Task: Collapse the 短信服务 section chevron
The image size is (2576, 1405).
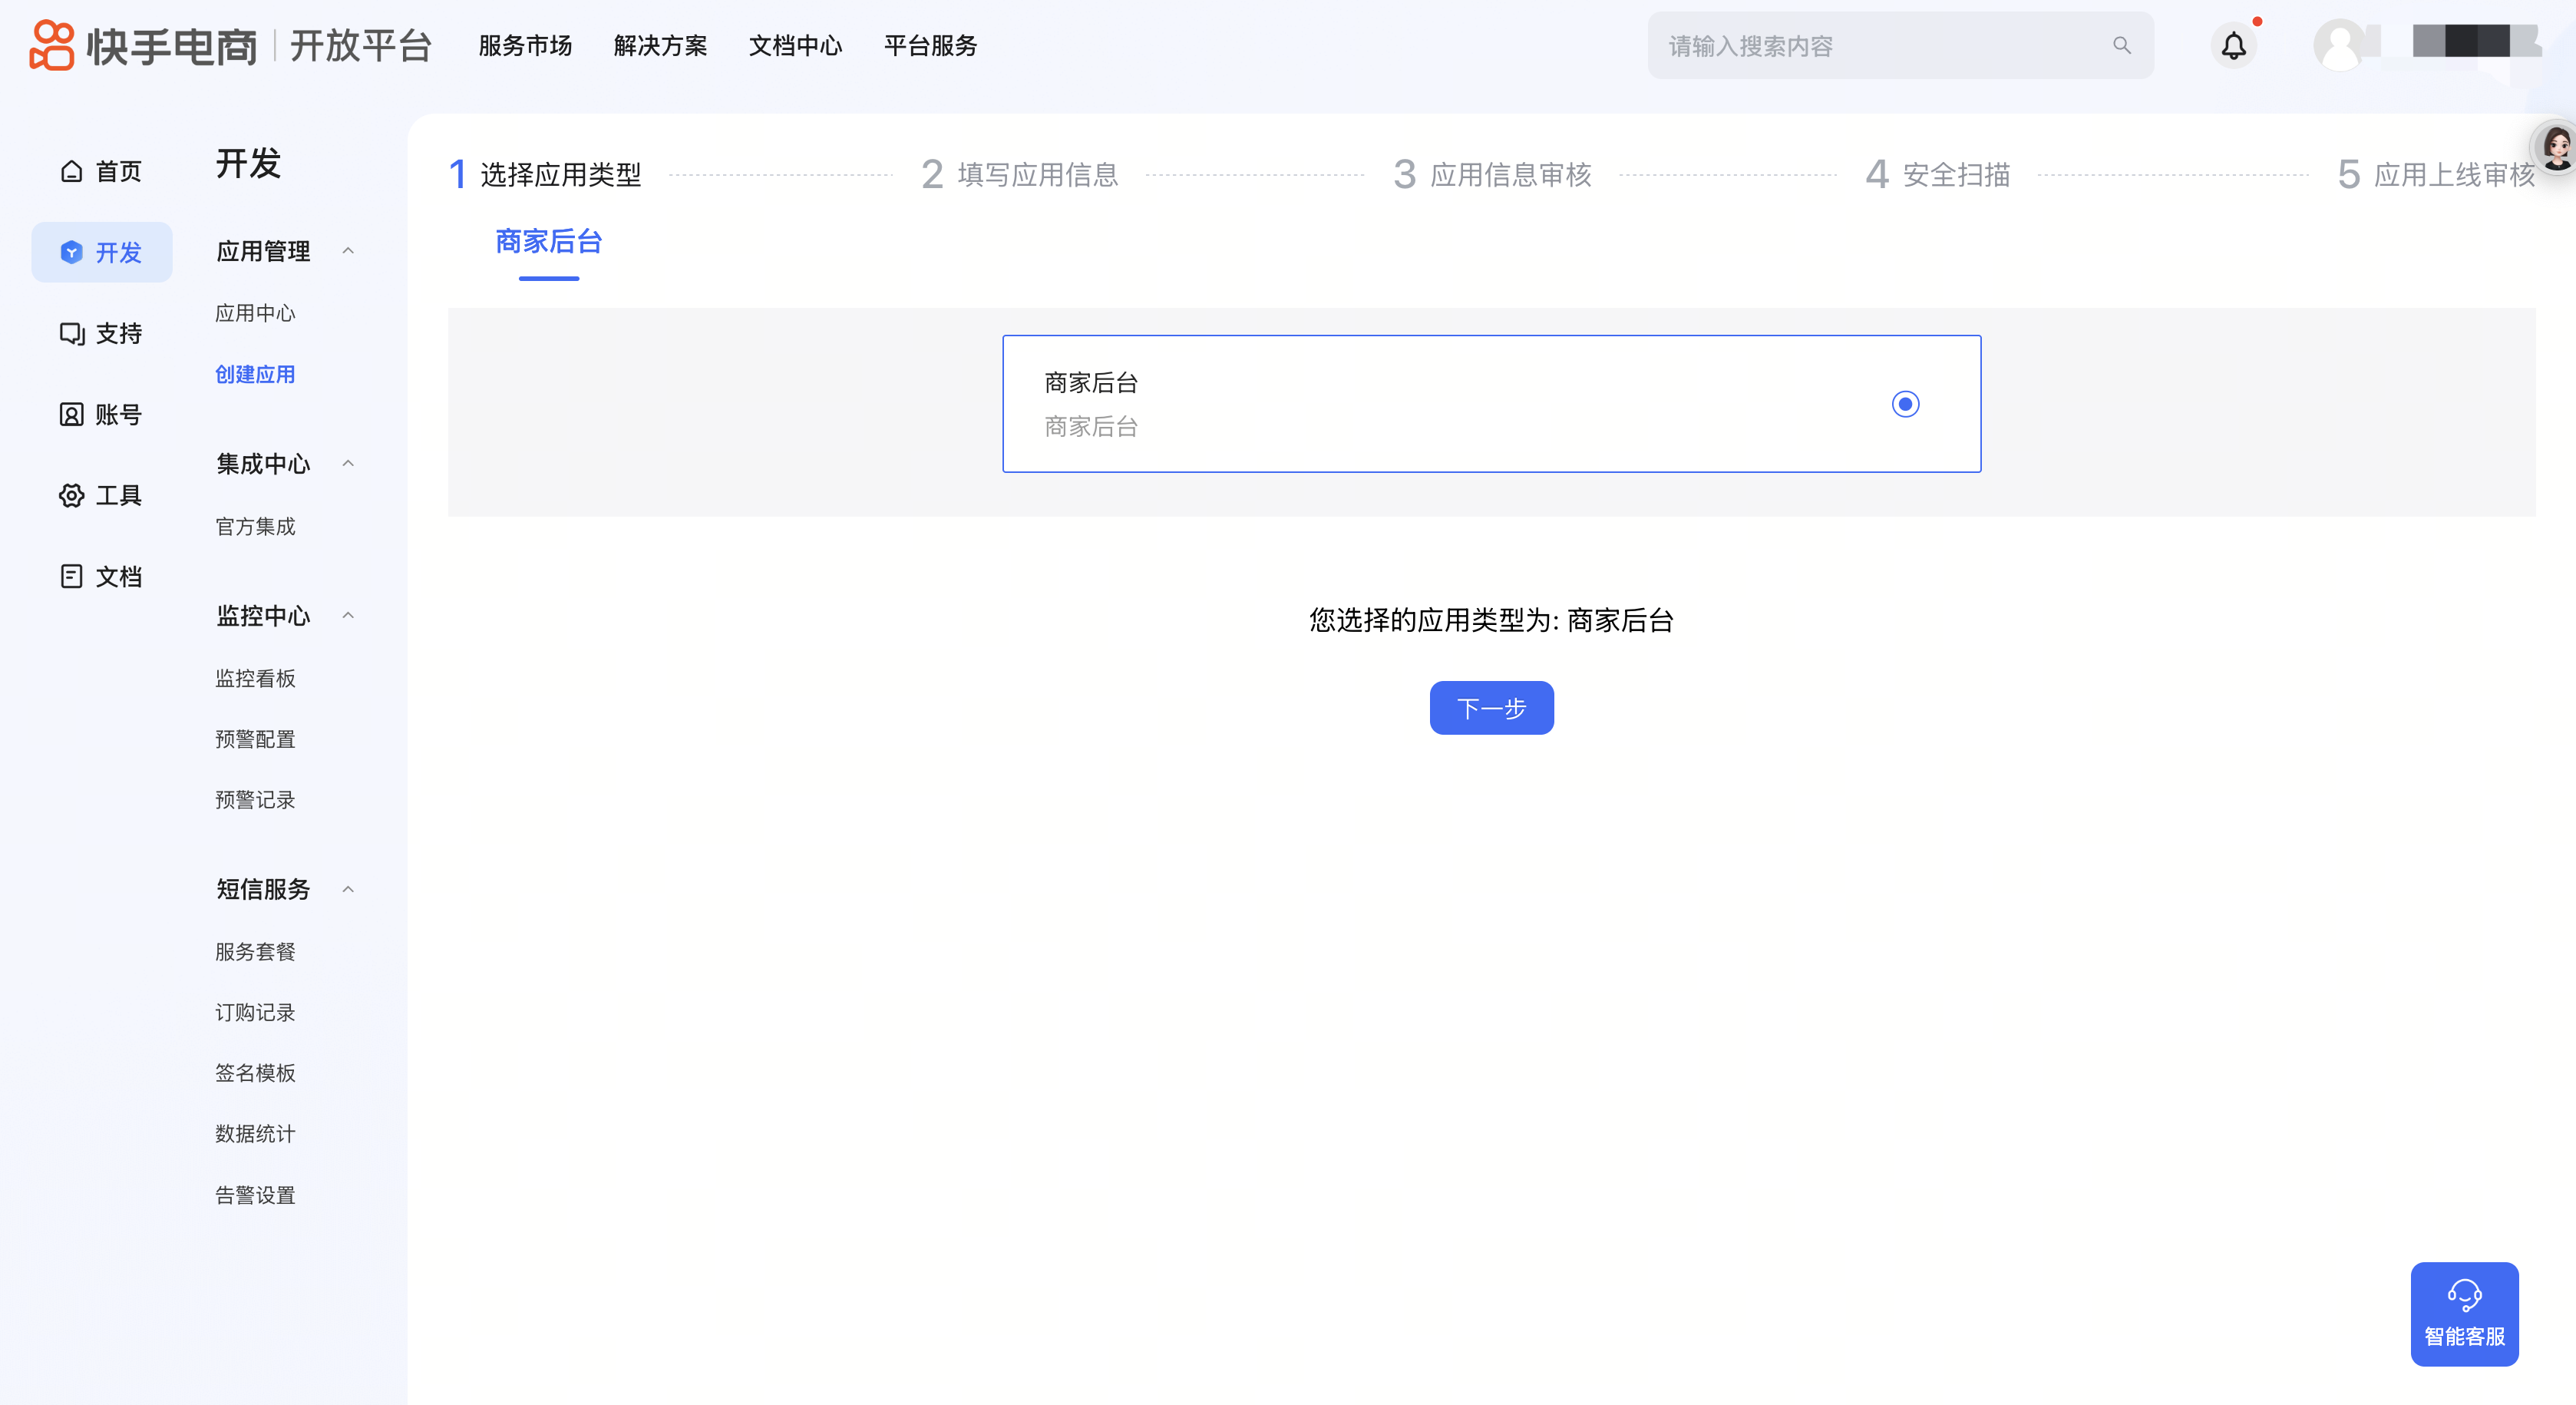Action: [x=348, y=890]
